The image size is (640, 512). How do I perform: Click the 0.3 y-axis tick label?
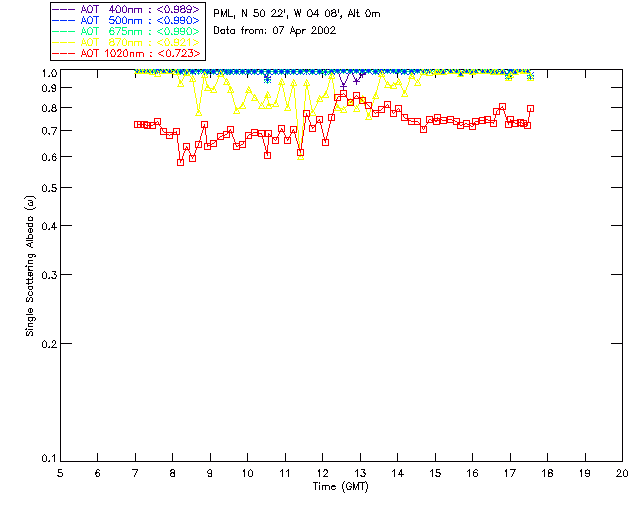coord(49,275)
